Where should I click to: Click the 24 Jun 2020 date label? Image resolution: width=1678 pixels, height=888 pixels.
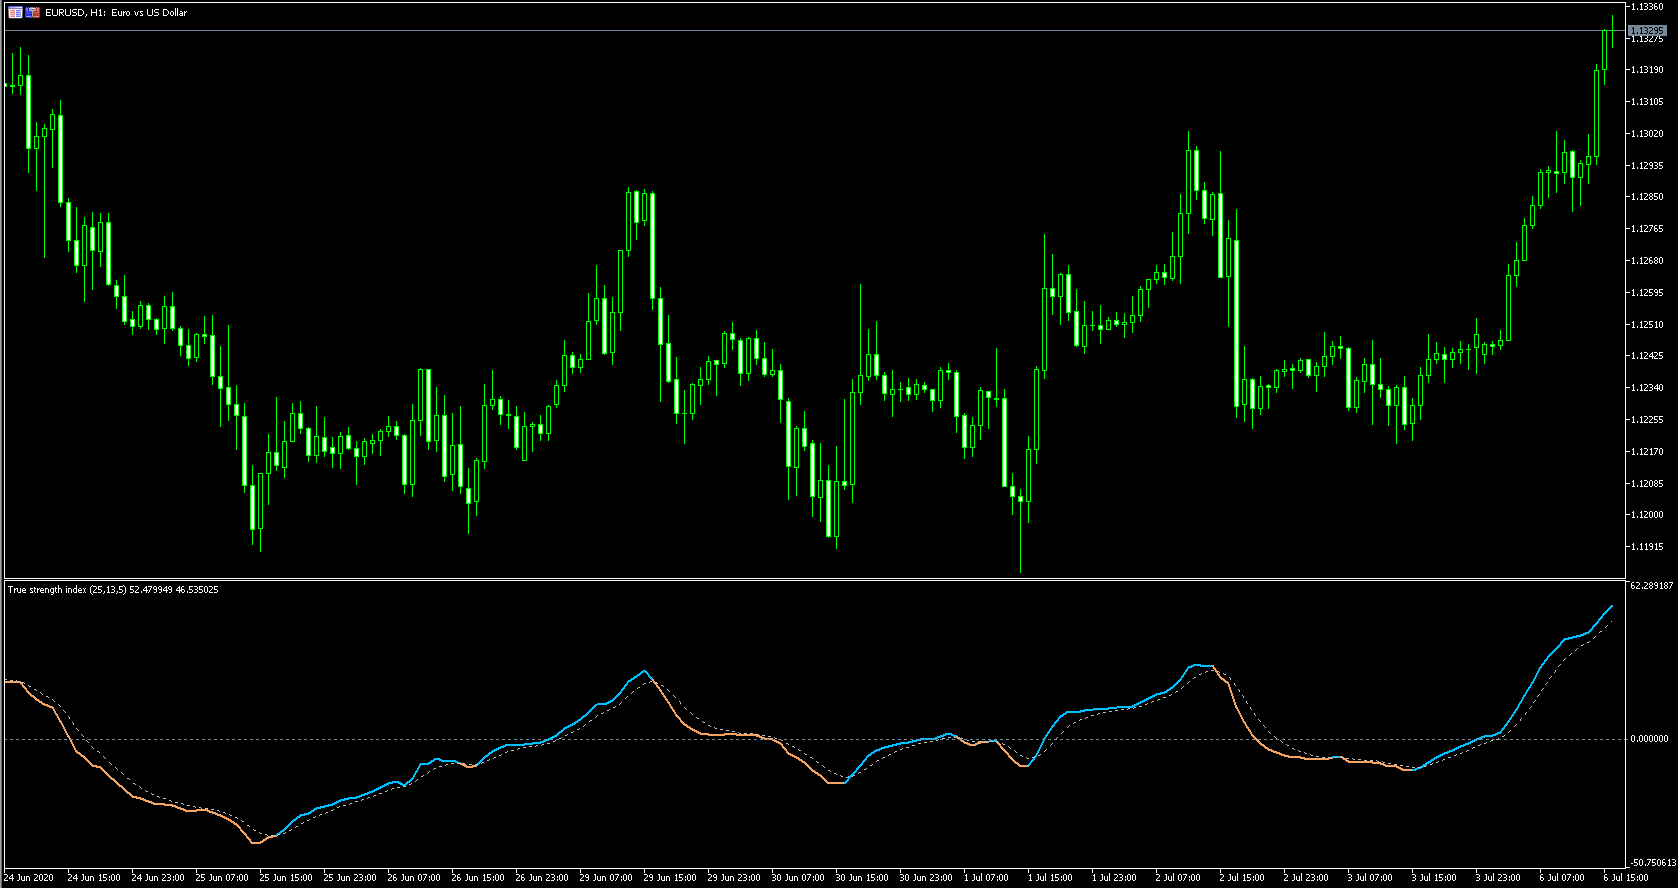click(x=29, y=878)
